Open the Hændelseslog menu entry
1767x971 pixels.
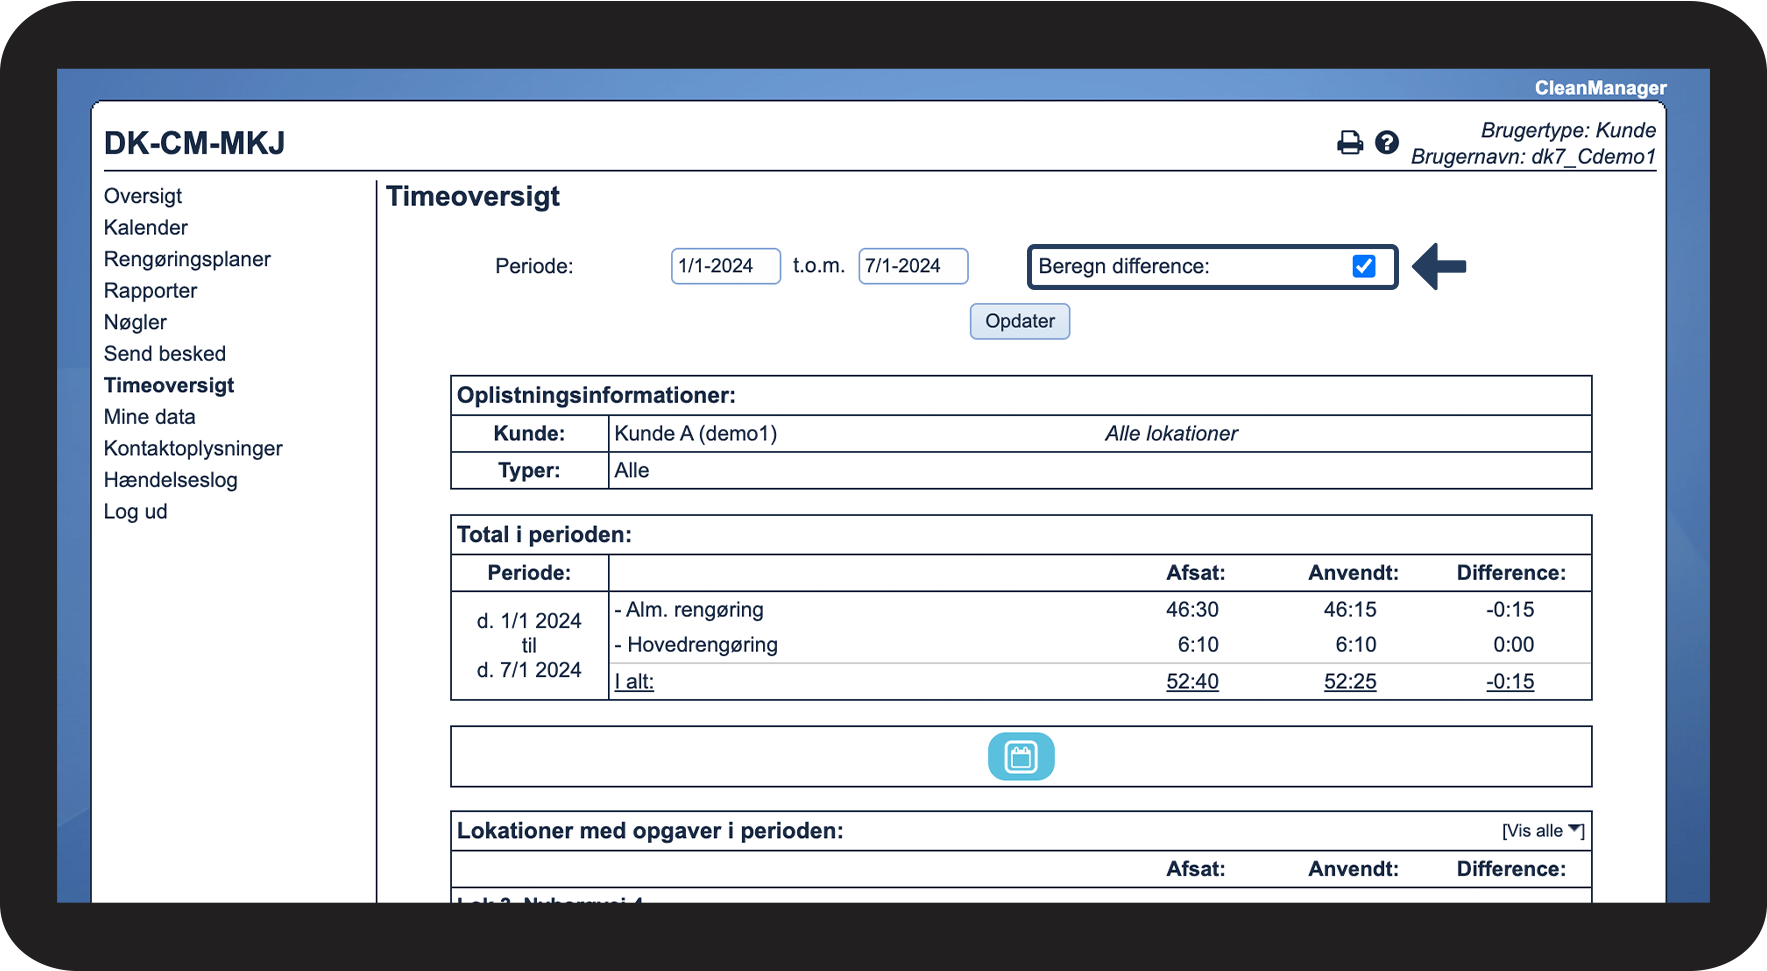click(x=171, y=480)
